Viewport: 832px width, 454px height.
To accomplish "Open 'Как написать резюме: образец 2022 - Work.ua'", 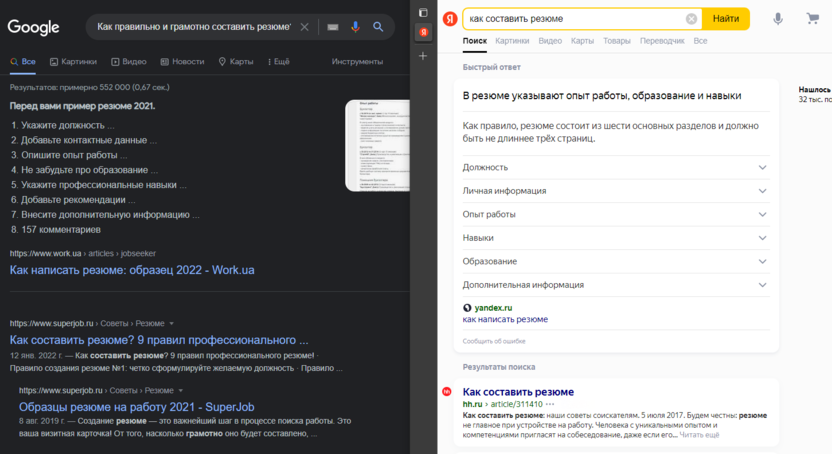I will tap(132, 270).
